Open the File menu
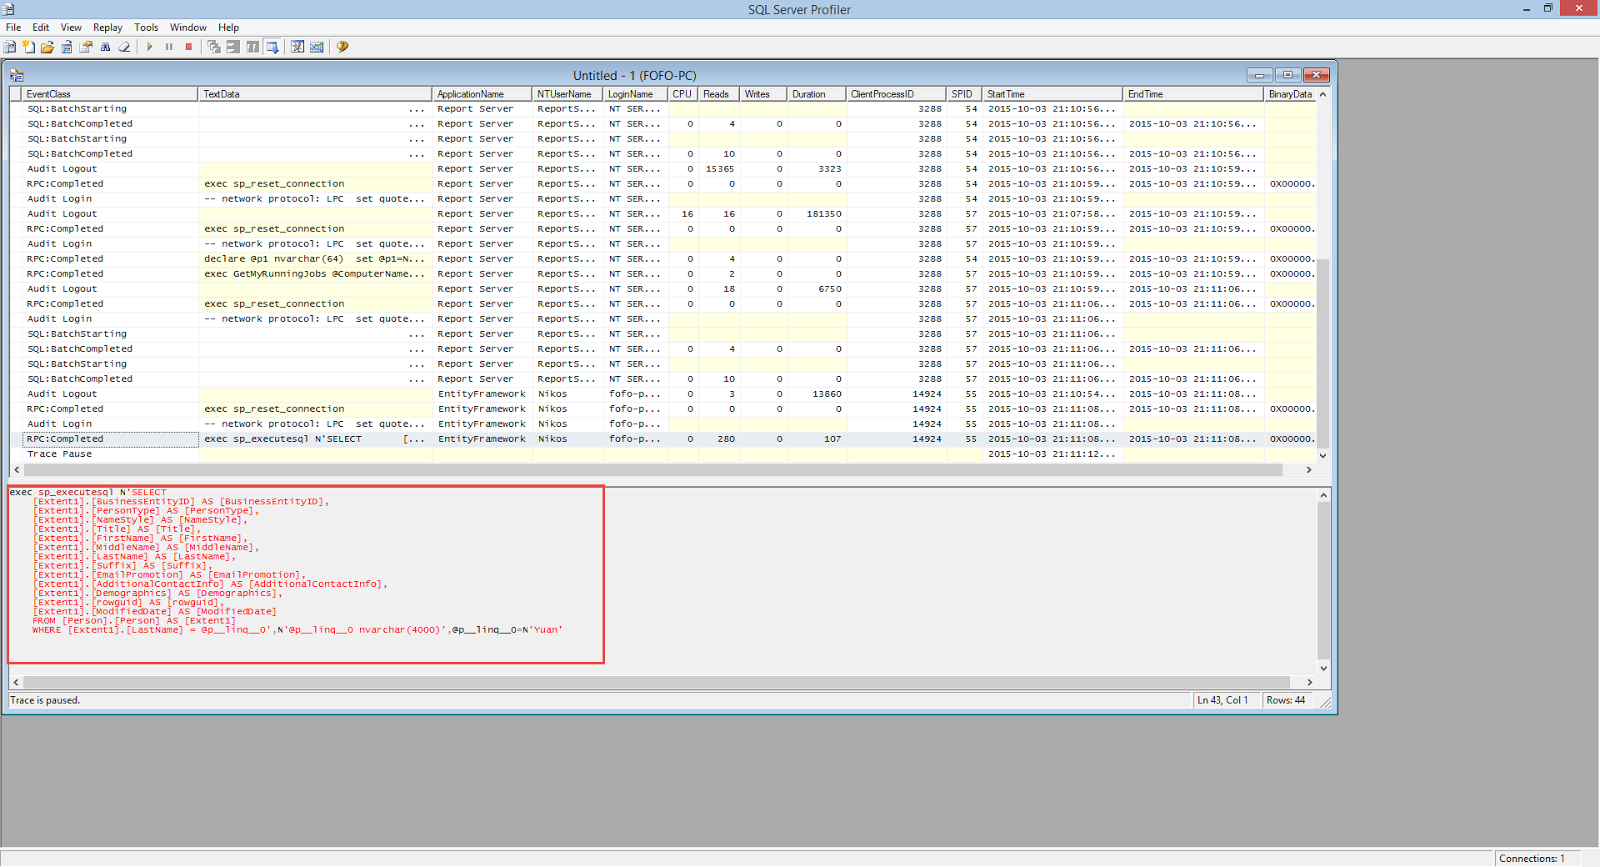 tap(13, 28)
